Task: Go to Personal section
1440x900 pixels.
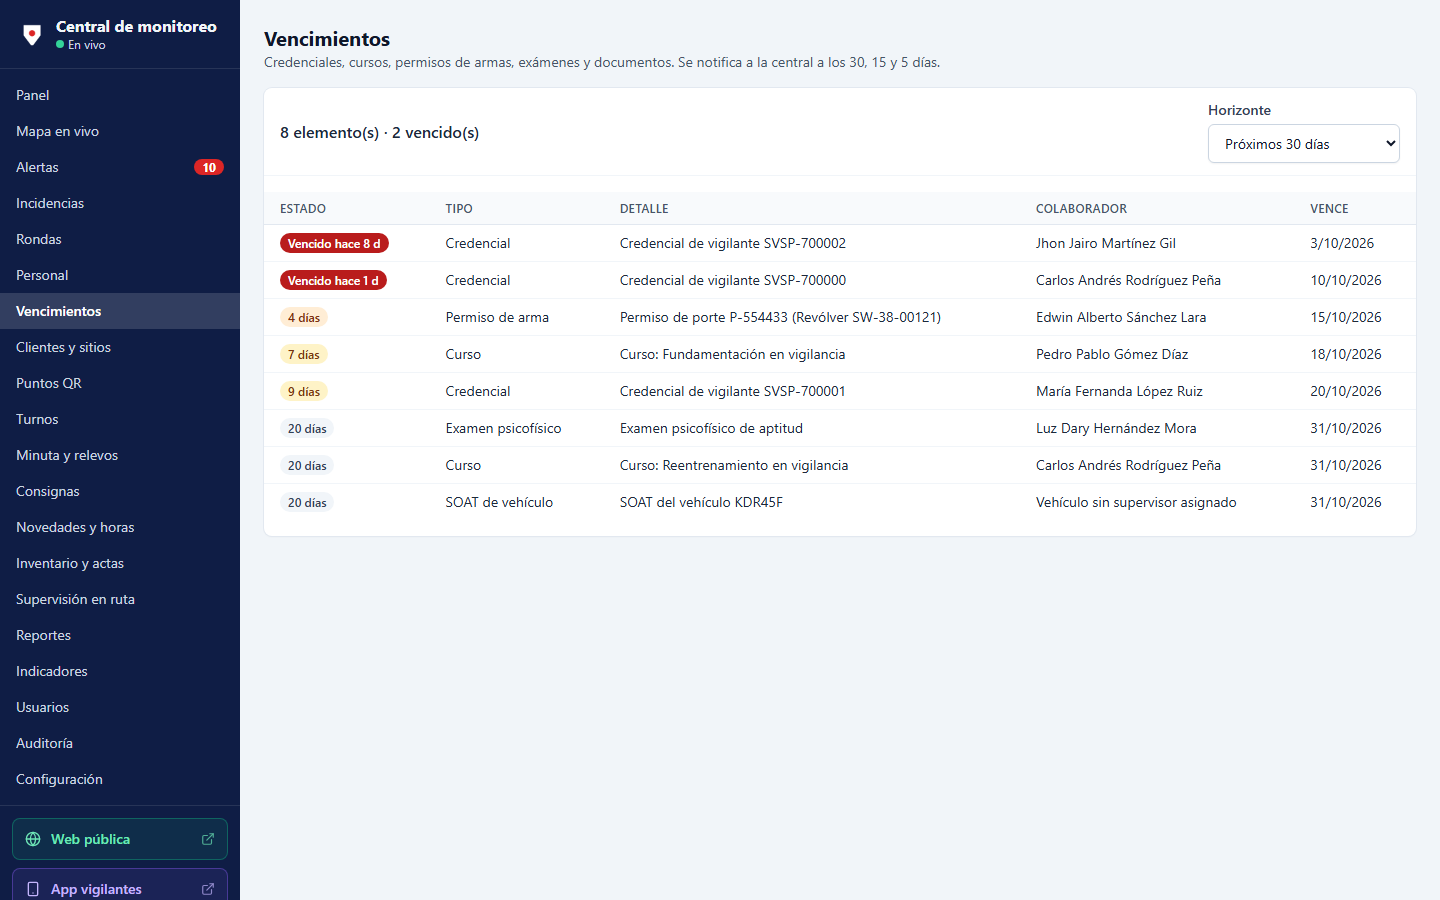Action: (x=120, y=275)
